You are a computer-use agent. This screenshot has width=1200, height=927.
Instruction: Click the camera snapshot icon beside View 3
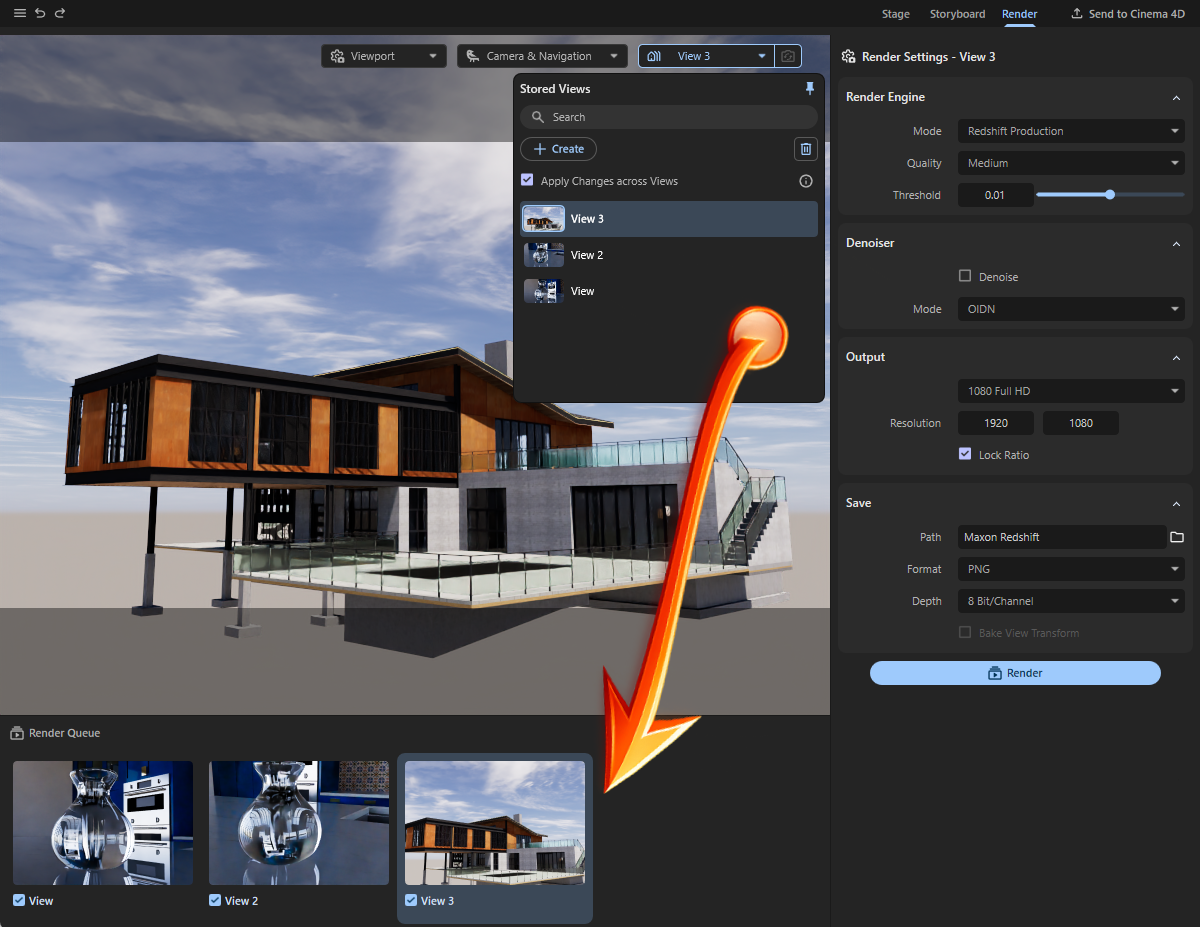pyautogui.click(x=788, y=56)
